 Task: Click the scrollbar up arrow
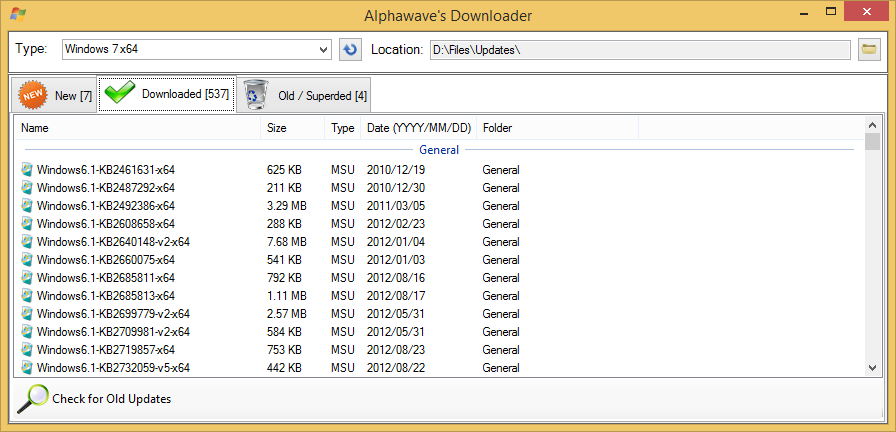coord(872,124)
